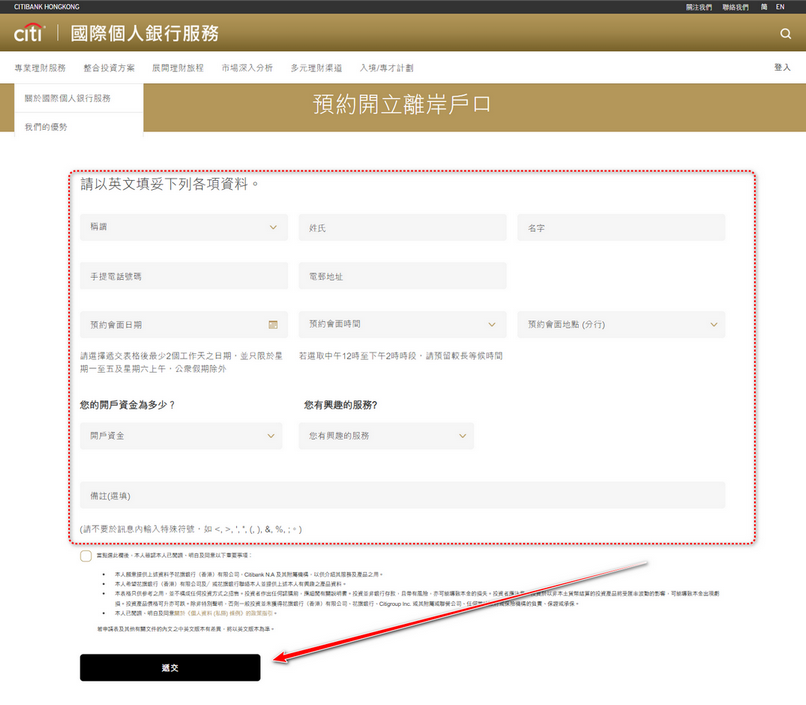Select the 入境/專才計劃 menu item

386,68
